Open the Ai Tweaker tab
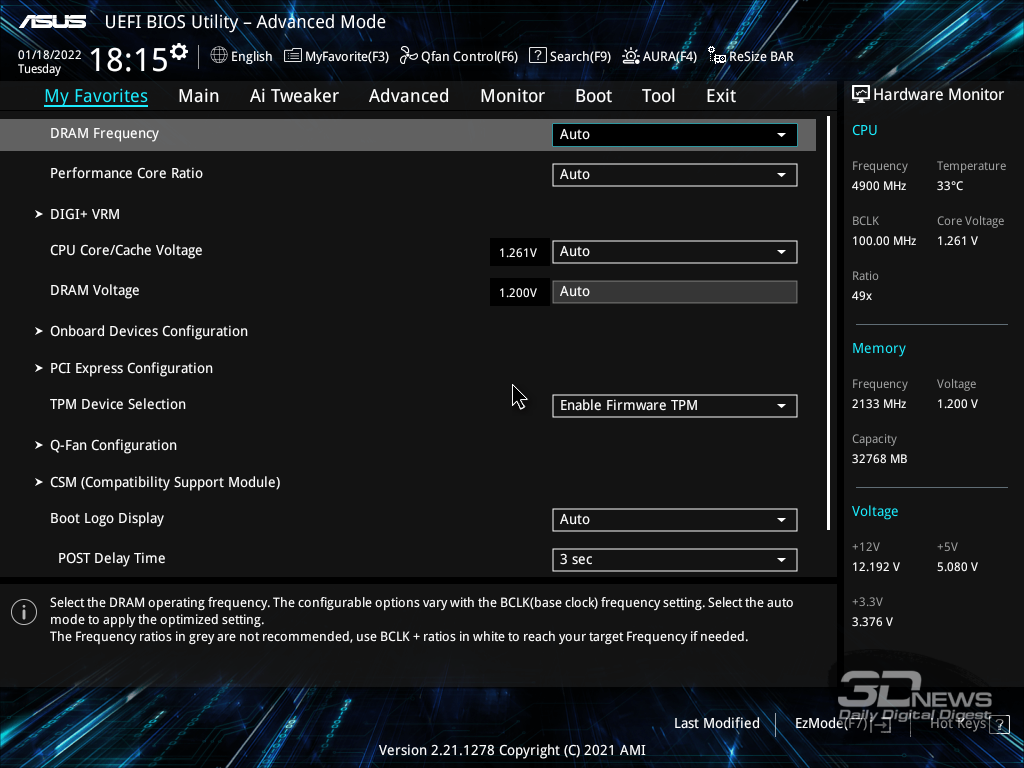 pyautogui.click(x=294, y=96)
